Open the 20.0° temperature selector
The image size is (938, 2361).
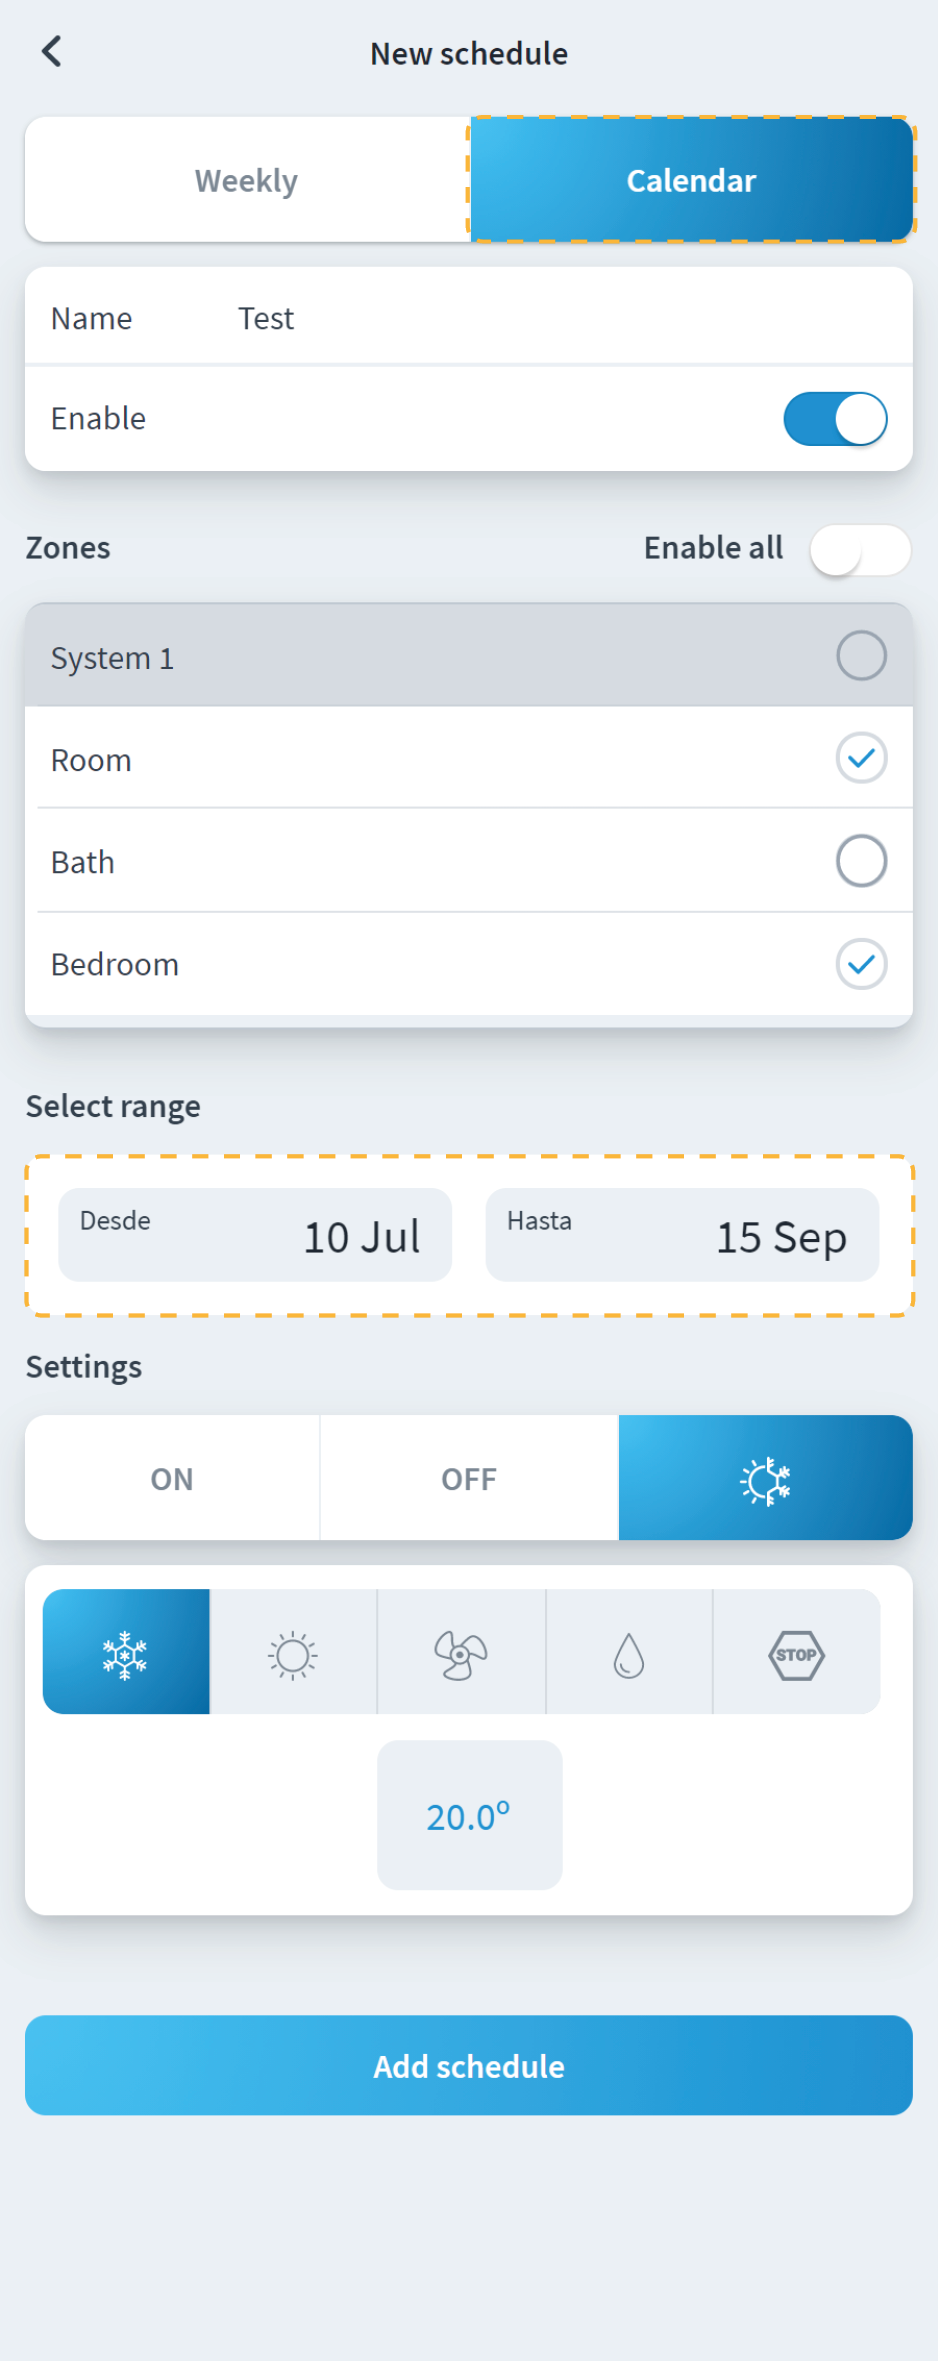click(469, 1816)
